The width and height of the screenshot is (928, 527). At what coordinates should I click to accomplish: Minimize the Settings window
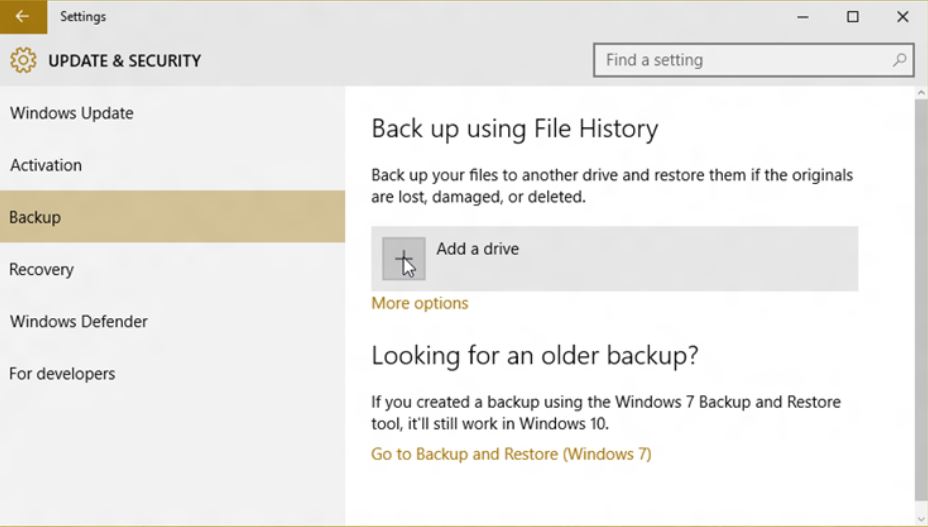(x=803, y=17)
